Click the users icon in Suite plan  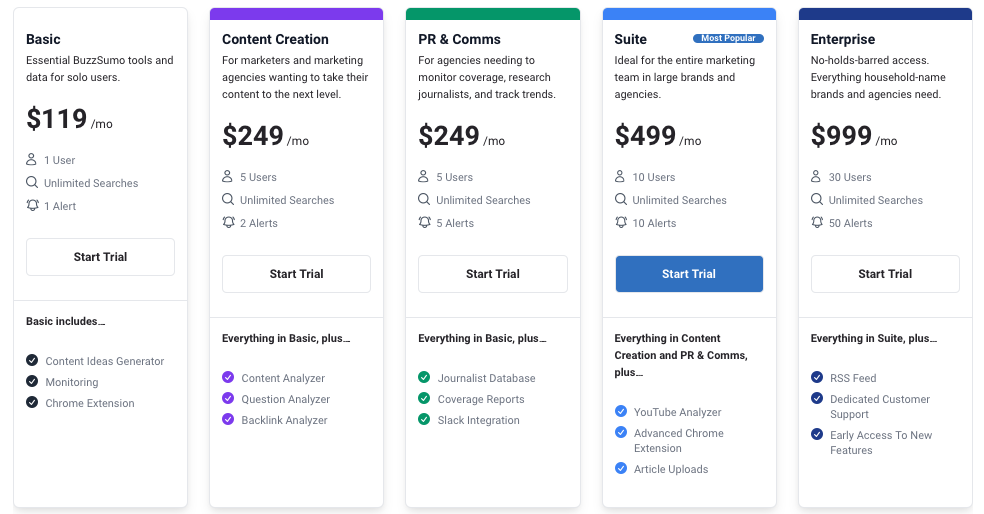[621, 177]
